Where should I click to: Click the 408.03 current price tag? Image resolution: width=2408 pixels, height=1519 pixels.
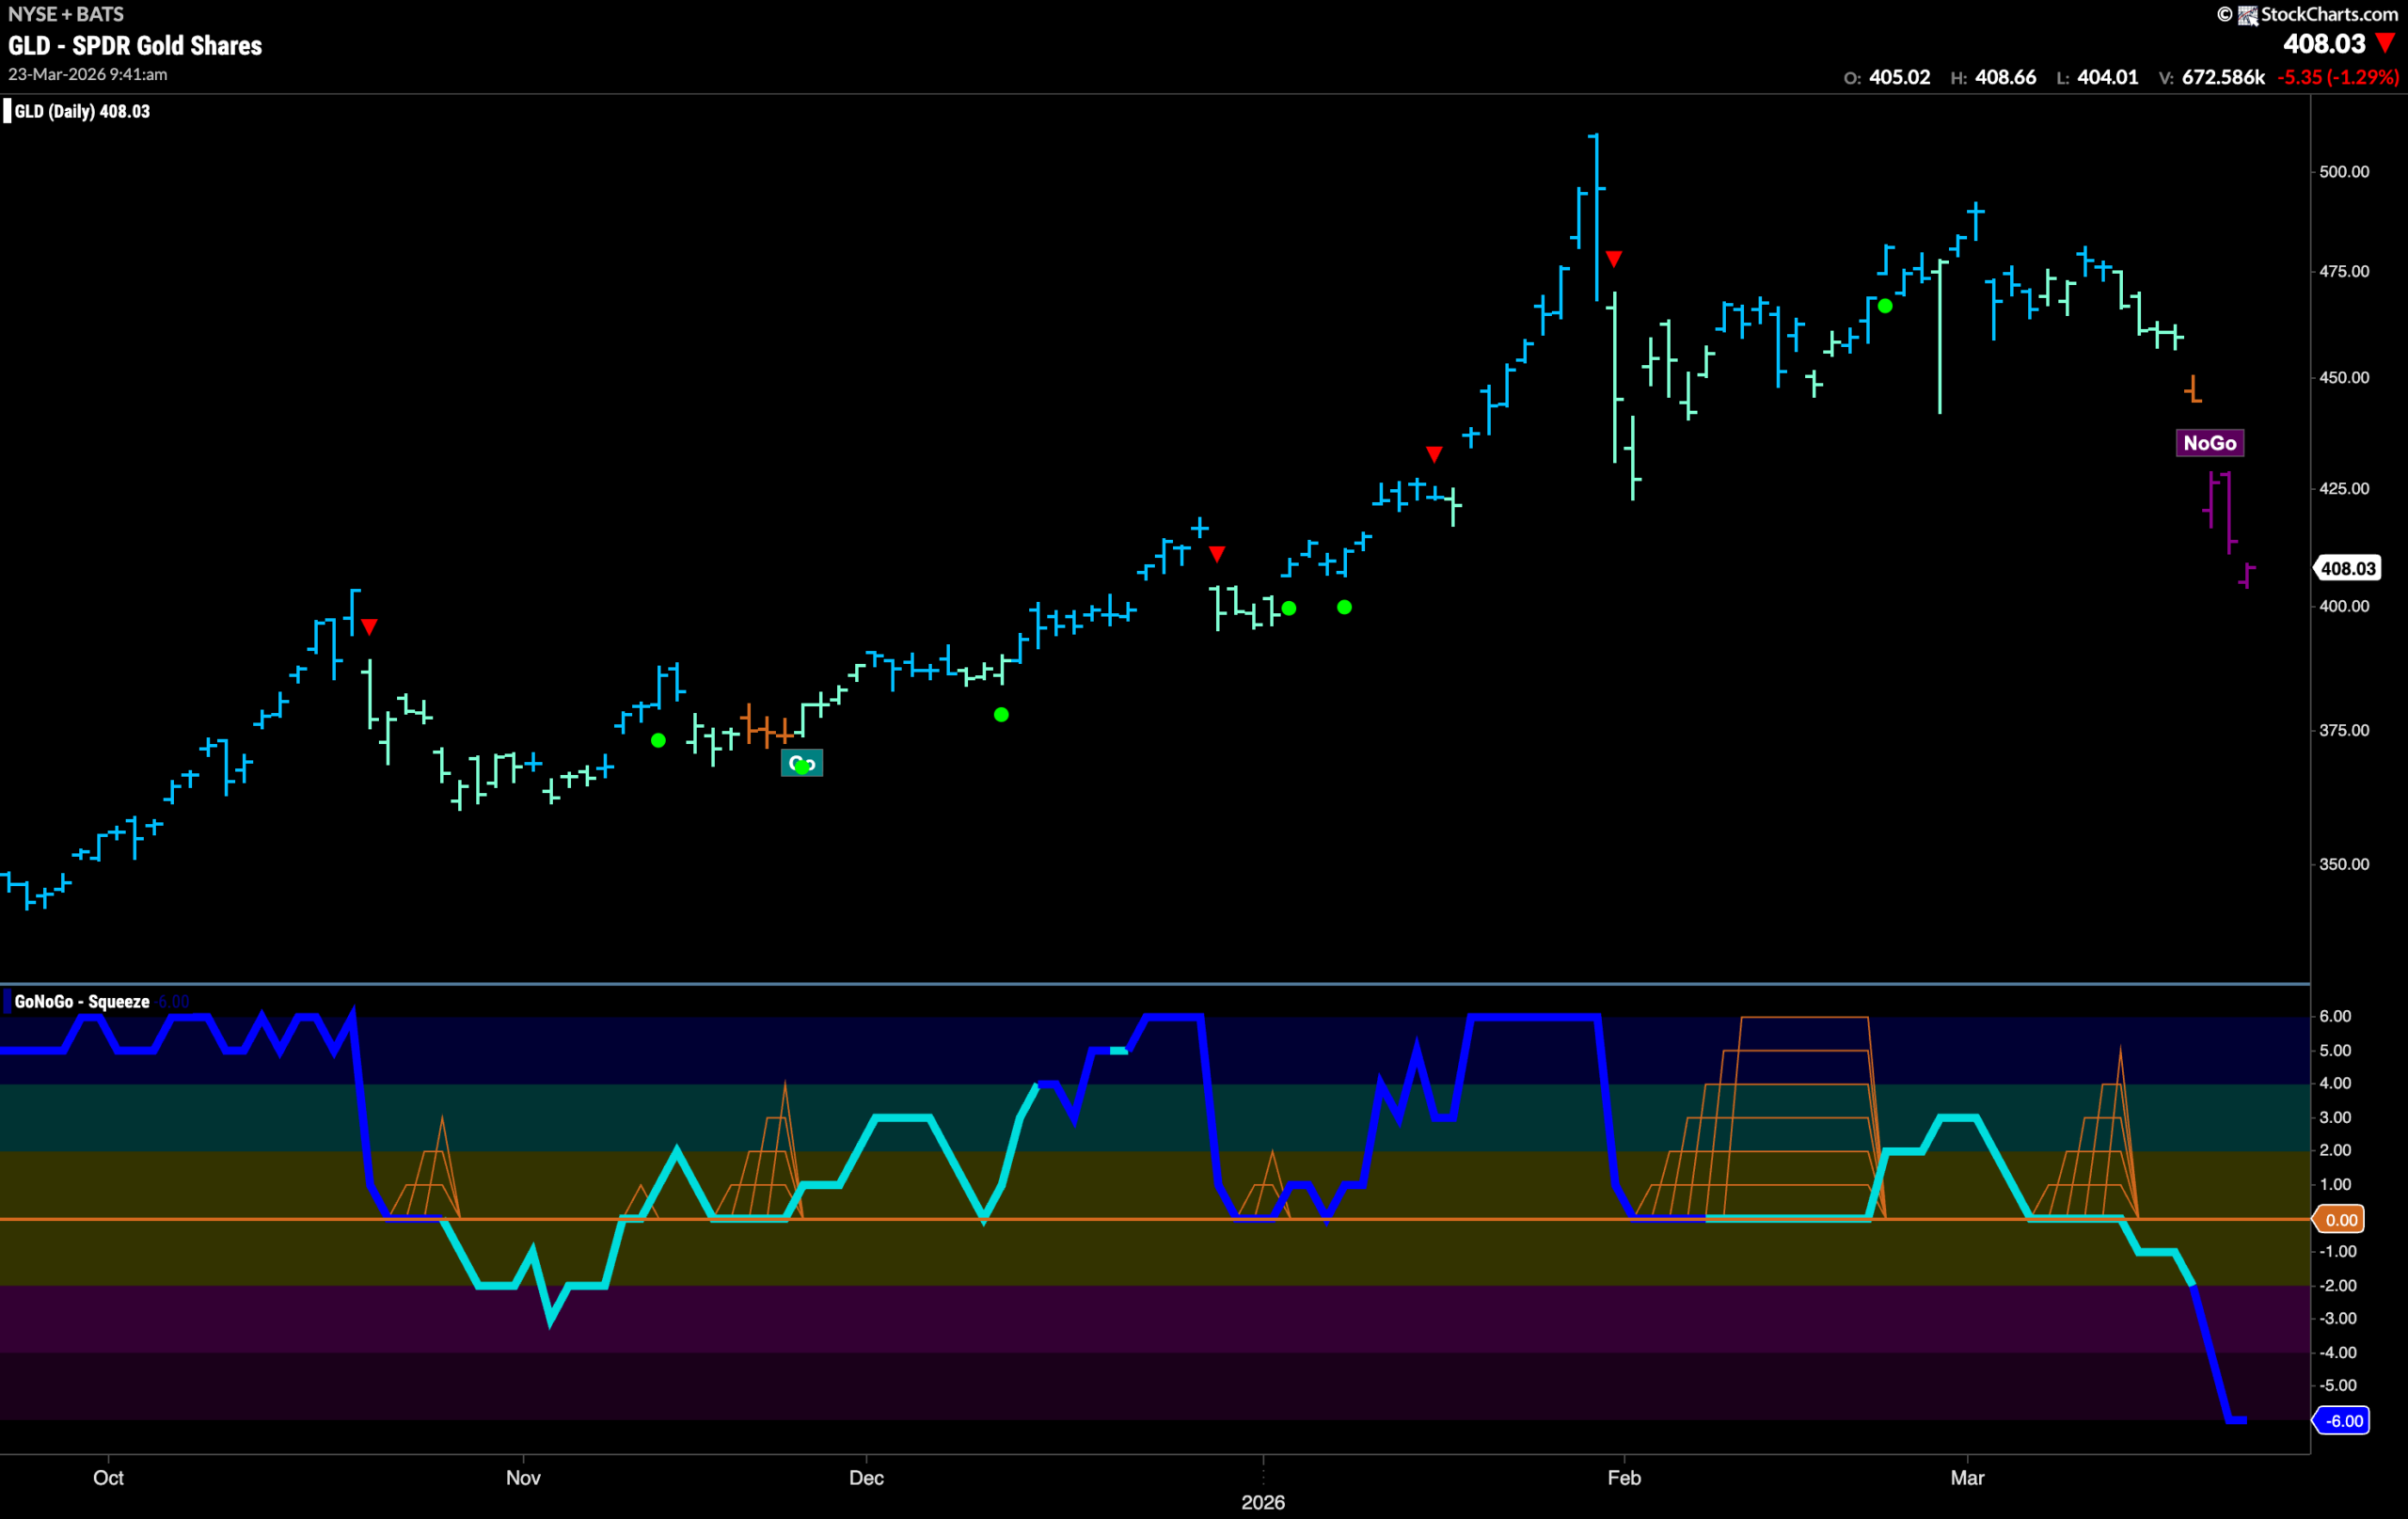pyautogui.click(x=2346, y=568)
